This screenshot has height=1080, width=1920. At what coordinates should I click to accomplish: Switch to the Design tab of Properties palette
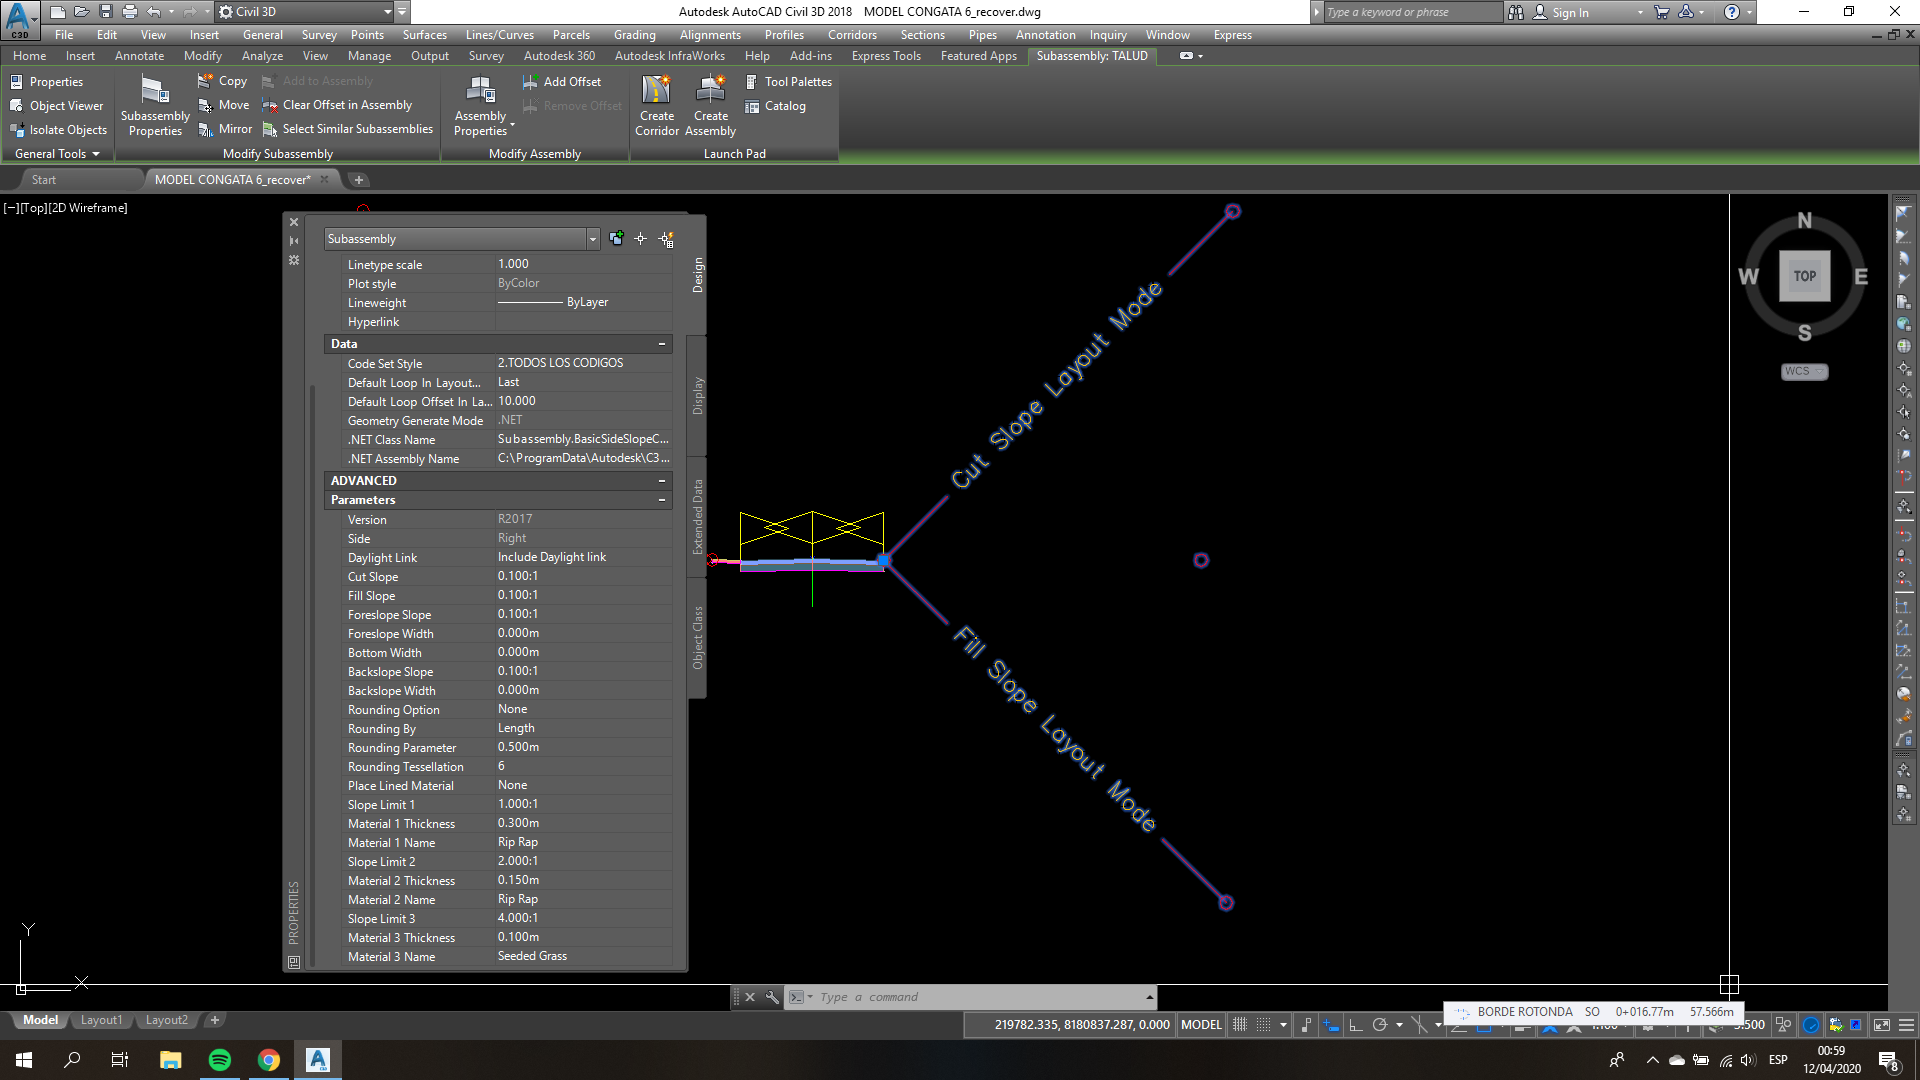pos(698,275)
